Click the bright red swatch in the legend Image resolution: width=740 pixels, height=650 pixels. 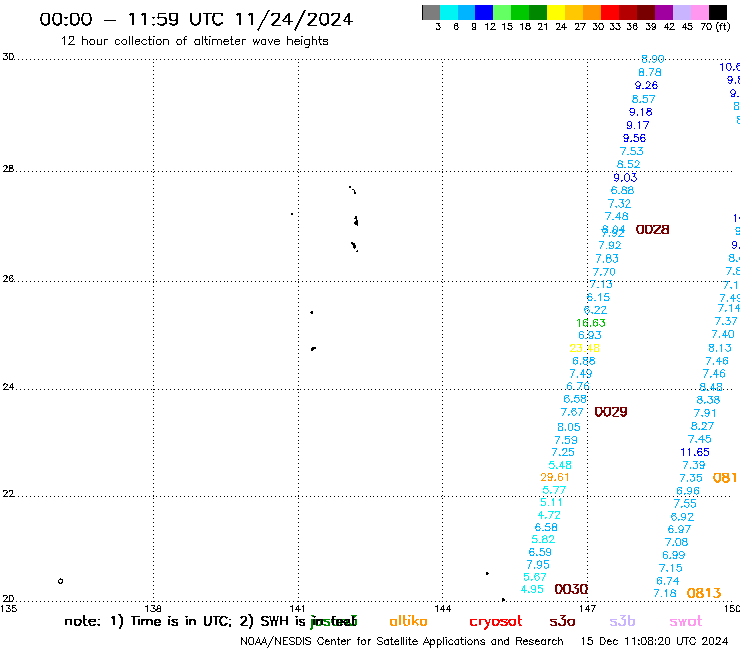610,12
